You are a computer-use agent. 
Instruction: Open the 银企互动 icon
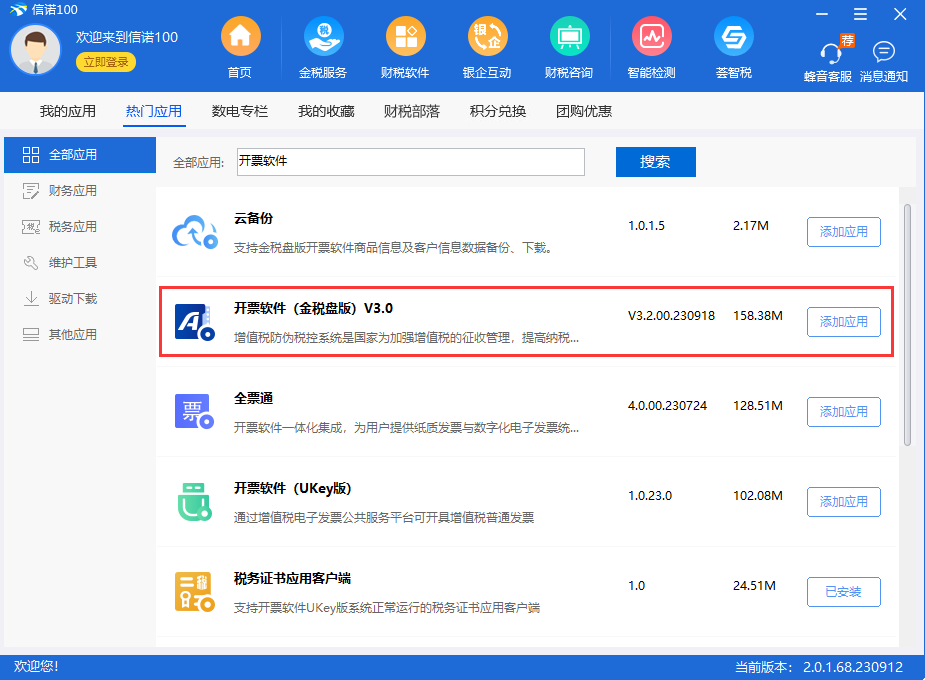pos(487,37)
